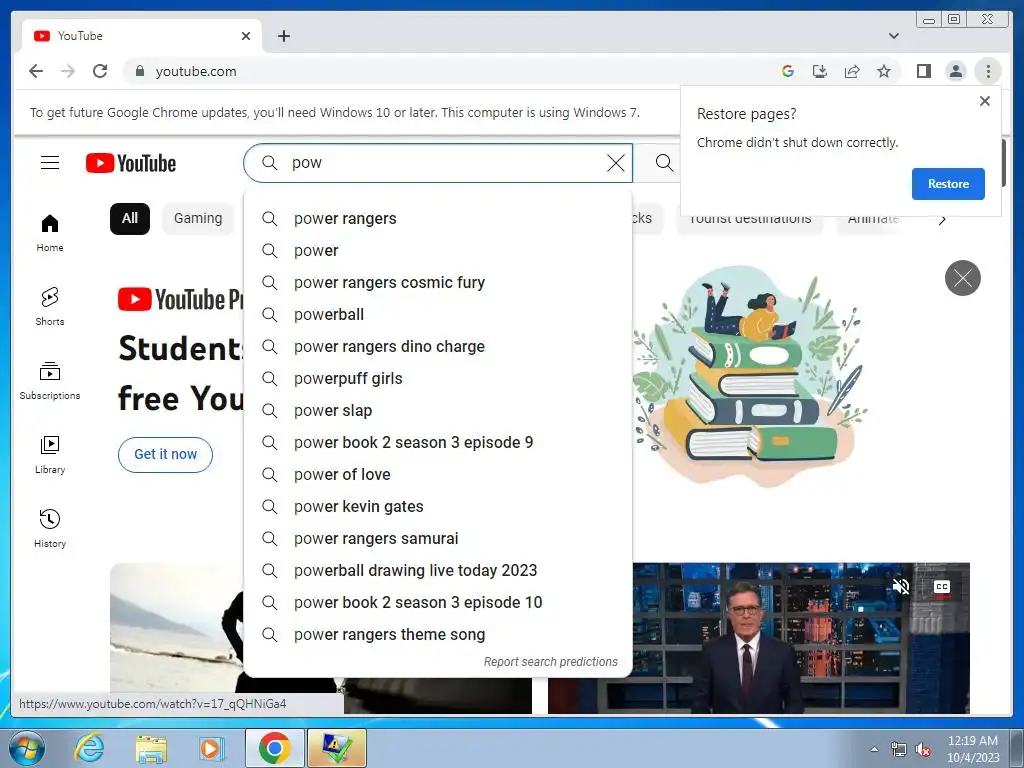Reload the page
1024x768 pixels.
pos(100,71)
